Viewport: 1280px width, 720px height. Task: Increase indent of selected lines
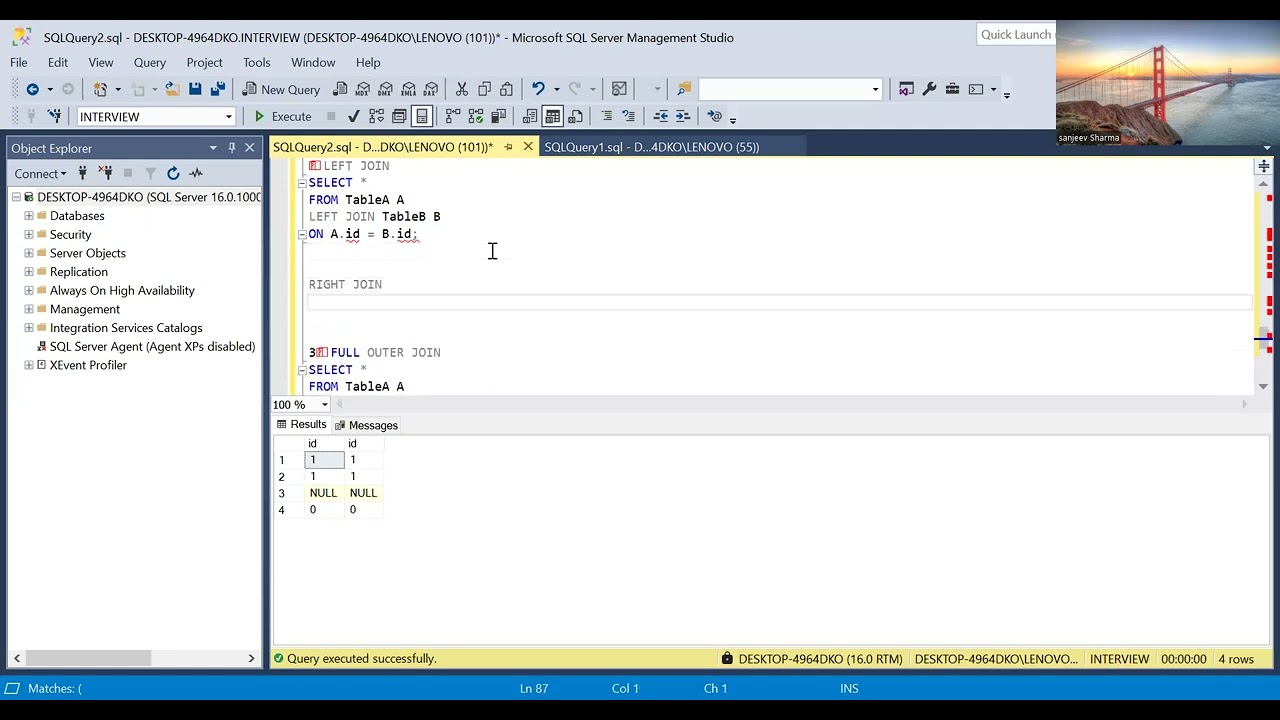683,116
